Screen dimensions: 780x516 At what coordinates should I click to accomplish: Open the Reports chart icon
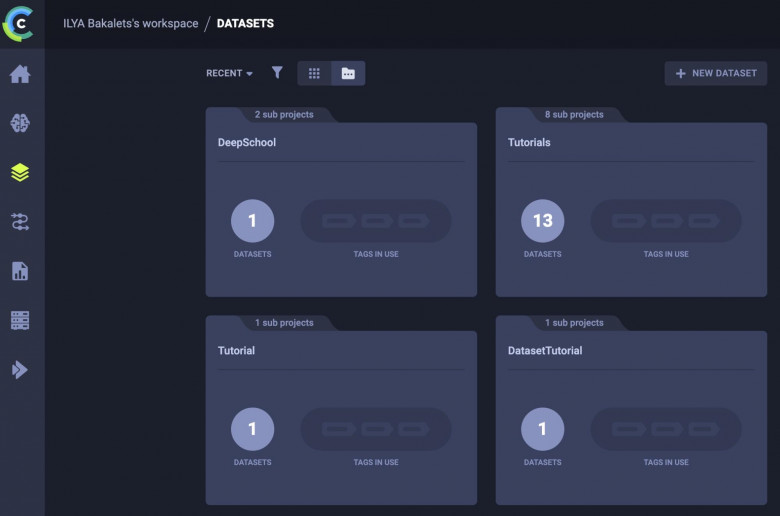(20, 271)
